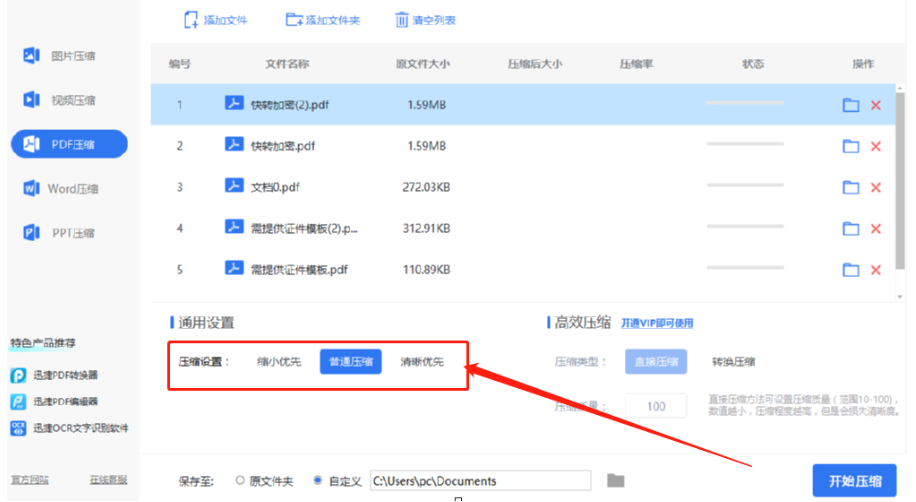Select the file name 文档0.pdf
Viewport: 916px width, 502px height.
[275, 188]
